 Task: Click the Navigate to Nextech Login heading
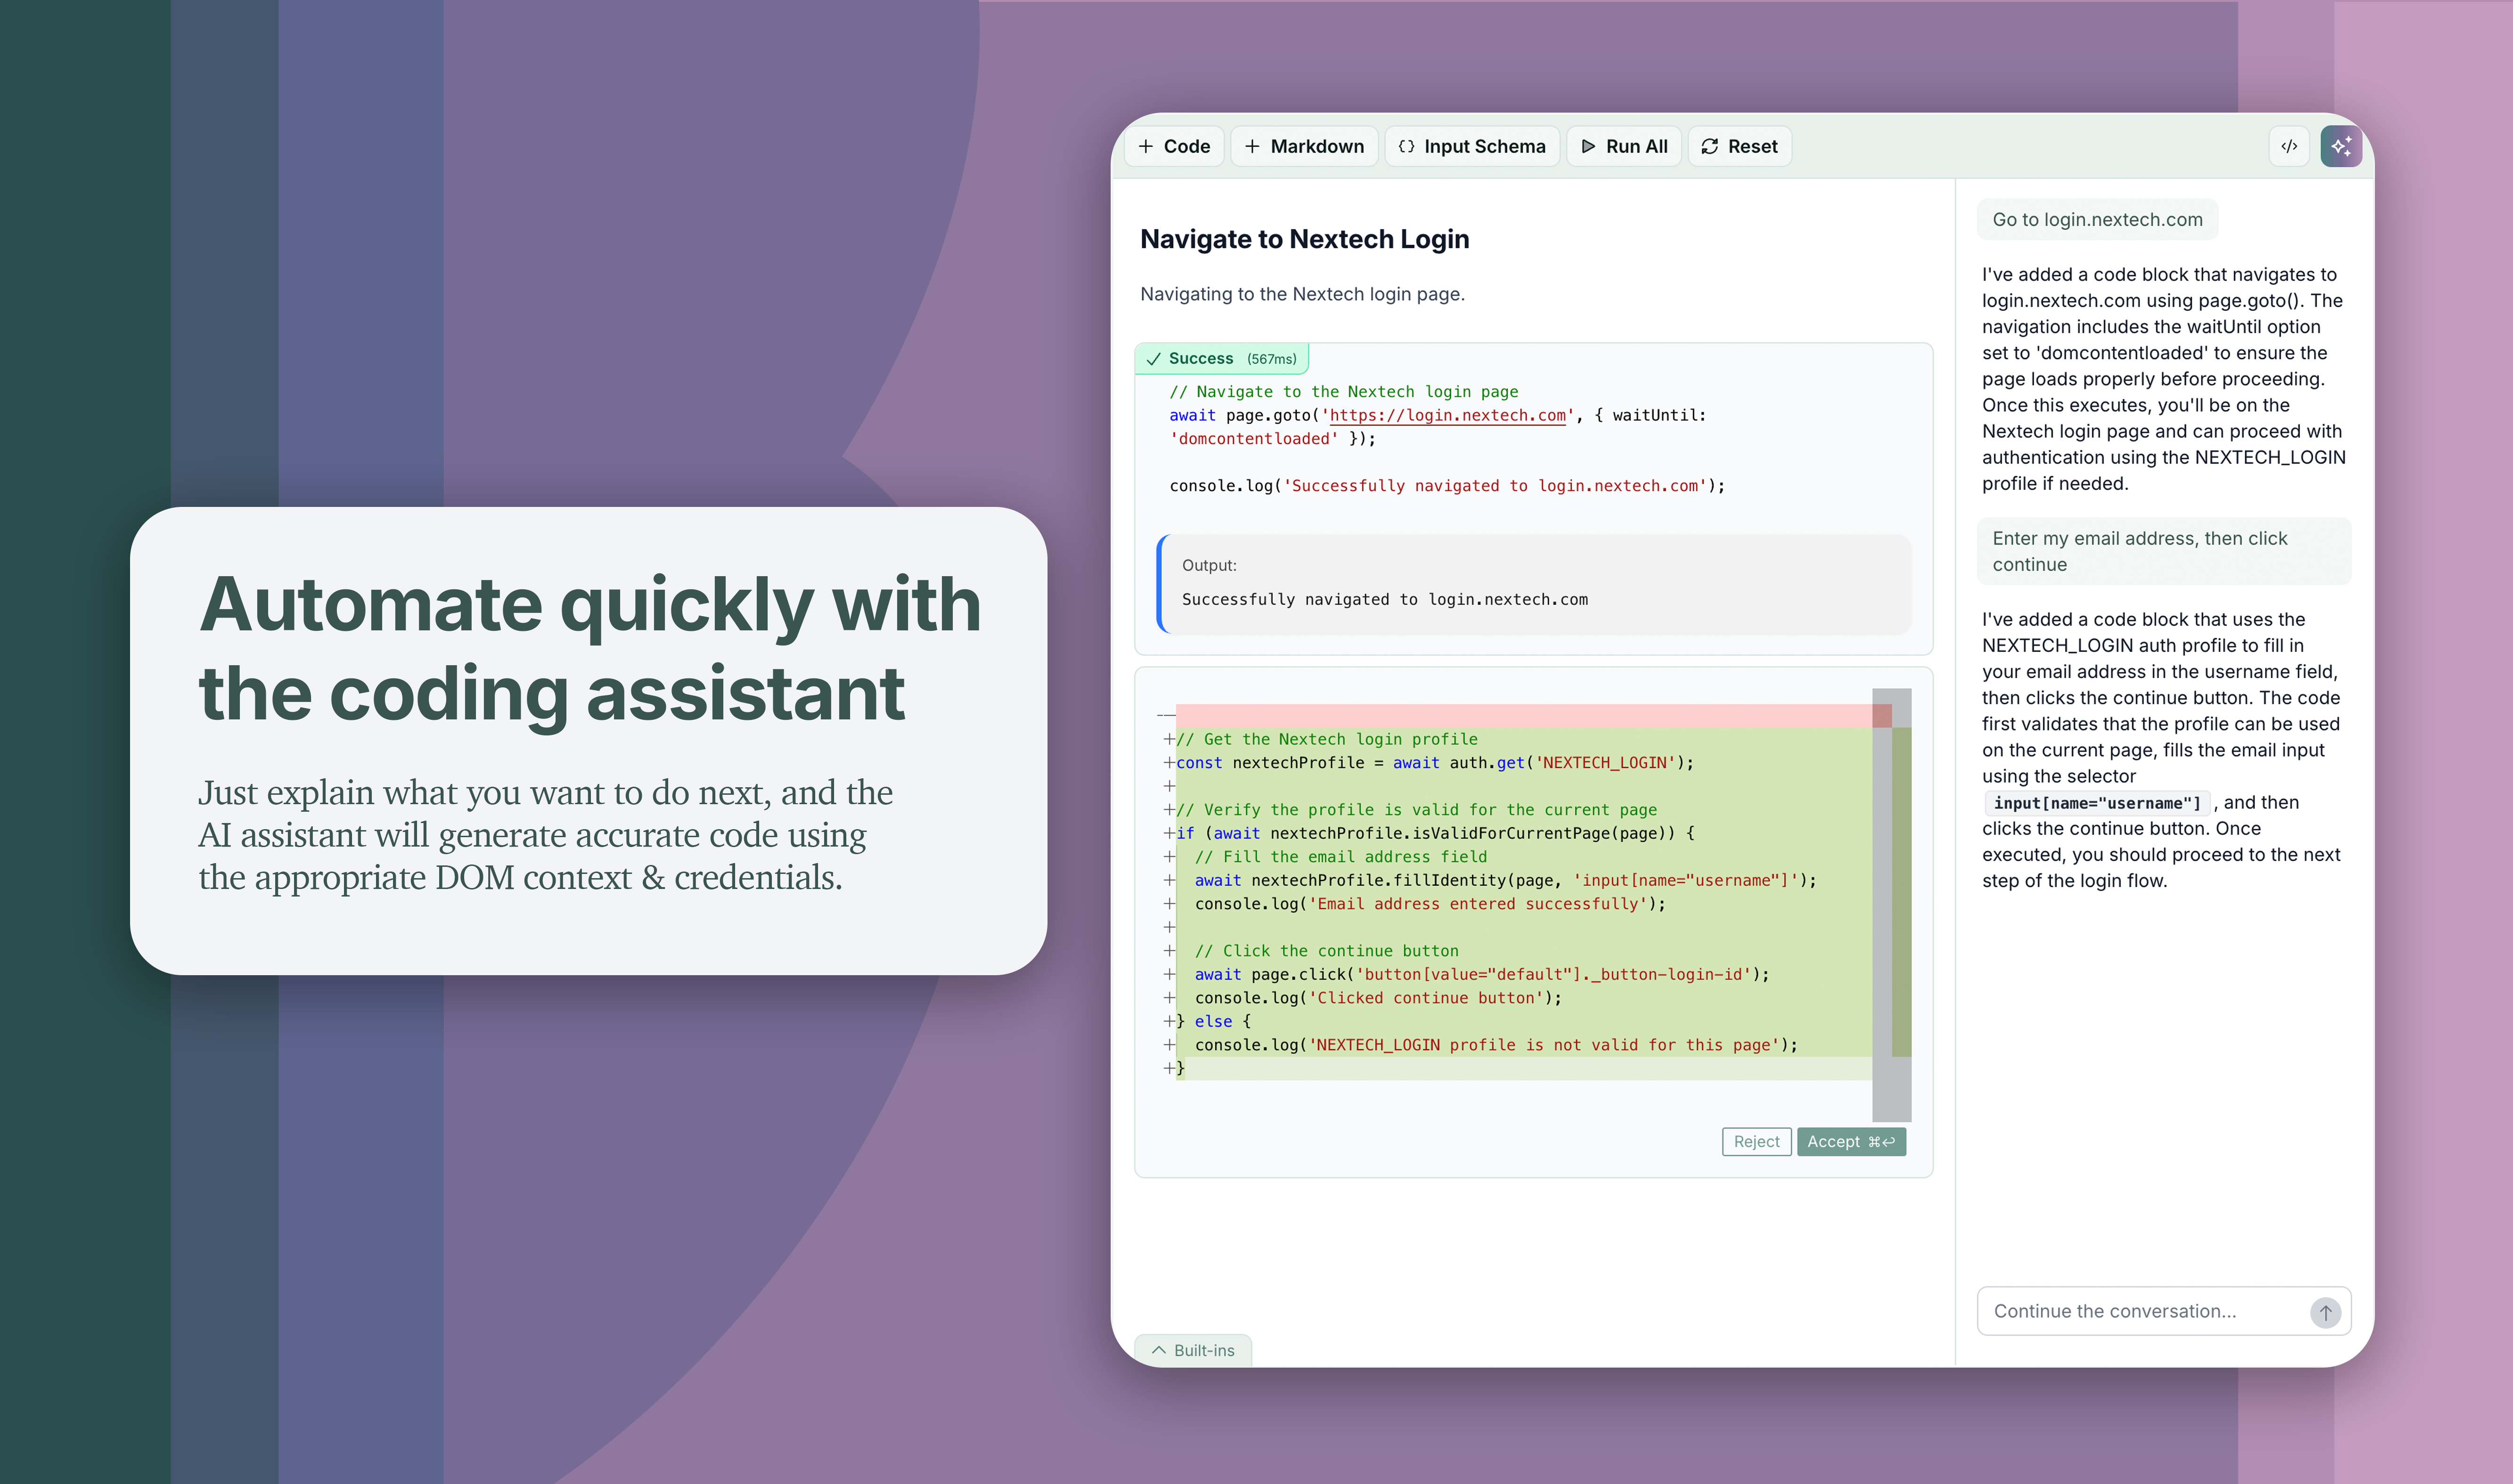1304,239
